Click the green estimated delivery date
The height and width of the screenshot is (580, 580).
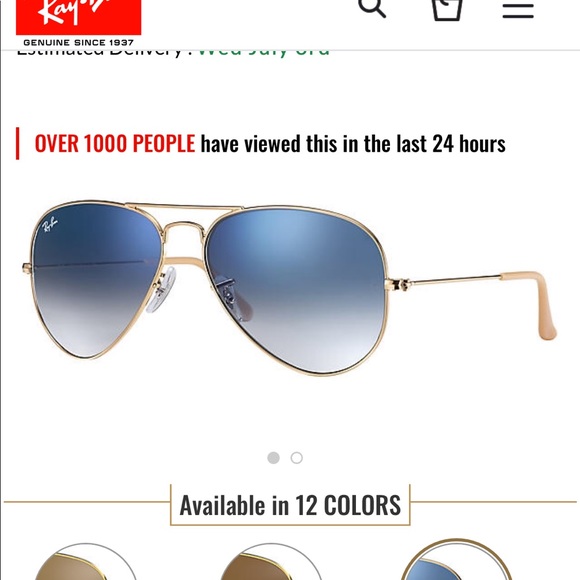point(264,52)
